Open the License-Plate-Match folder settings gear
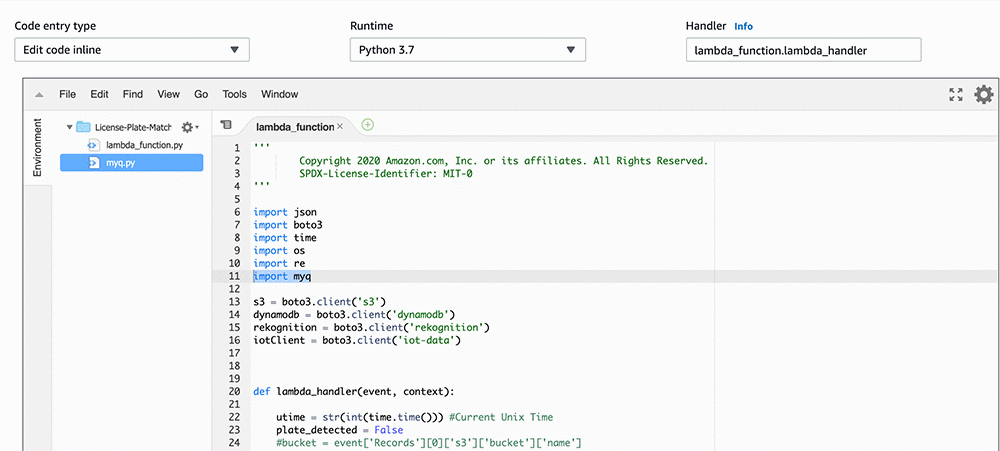1000x451 pixels. click(190, 127)
